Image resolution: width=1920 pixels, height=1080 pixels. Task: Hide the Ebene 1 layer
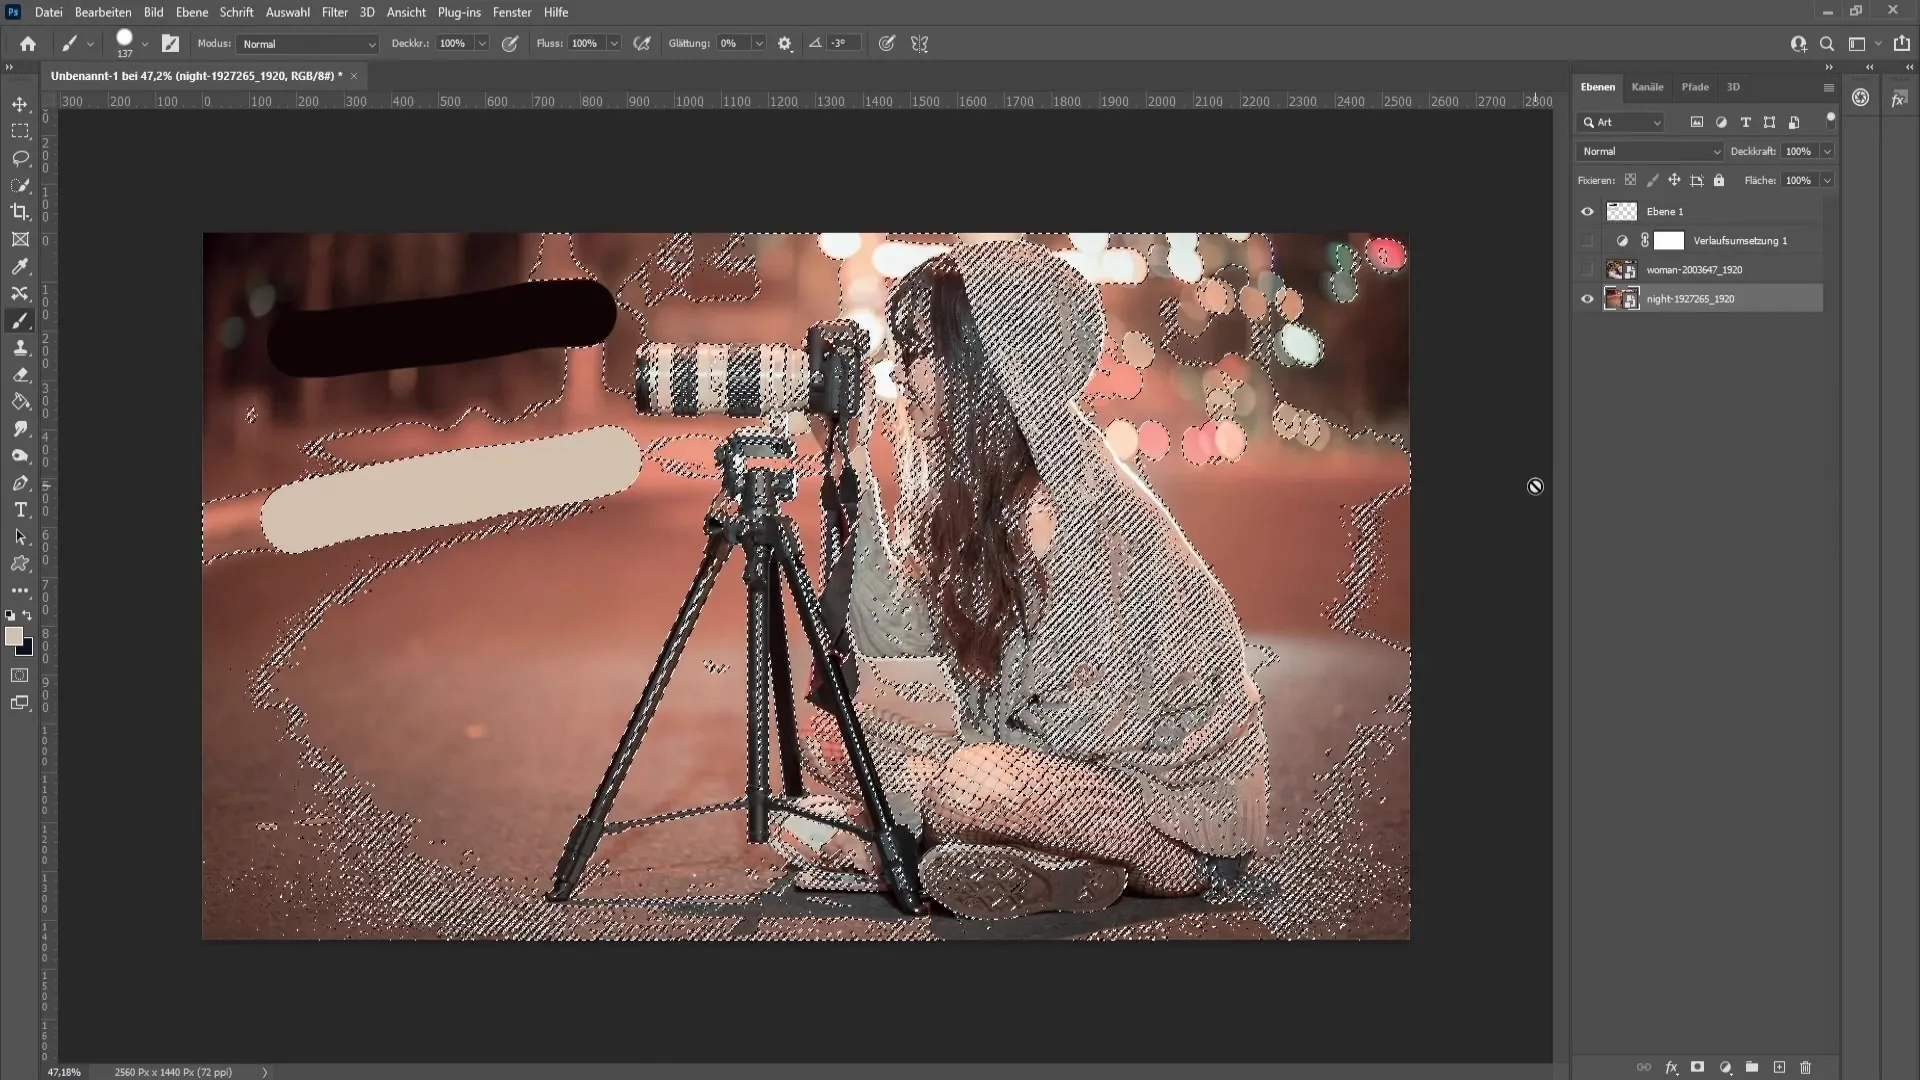pos(1587,211)
